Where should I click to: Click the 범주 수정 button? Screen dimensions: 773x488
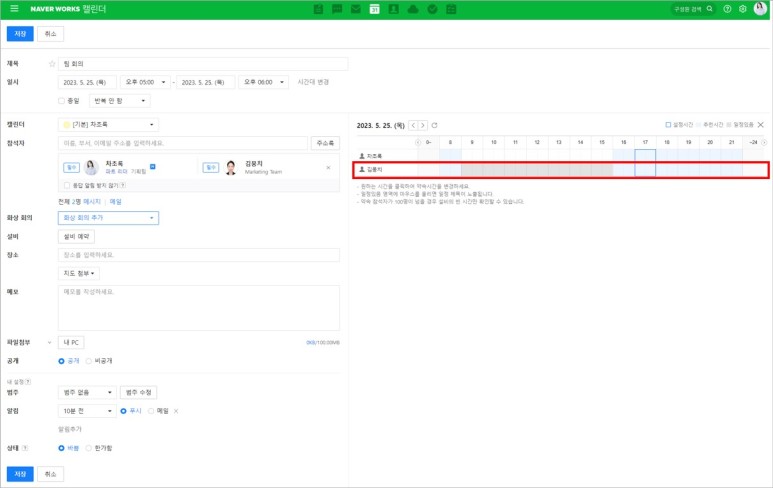pyautogui.click(x=139, y=392)
